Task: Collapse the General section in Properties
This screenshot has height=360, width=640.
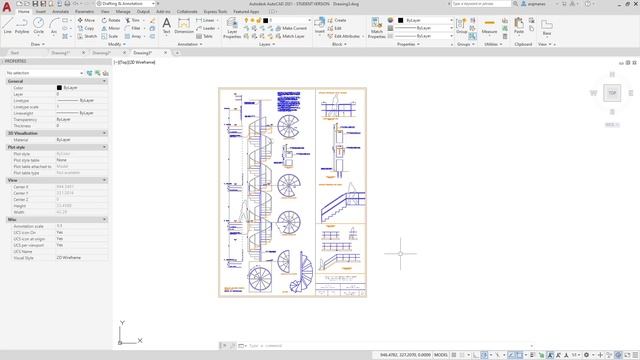Action: [x=104, y=81]
